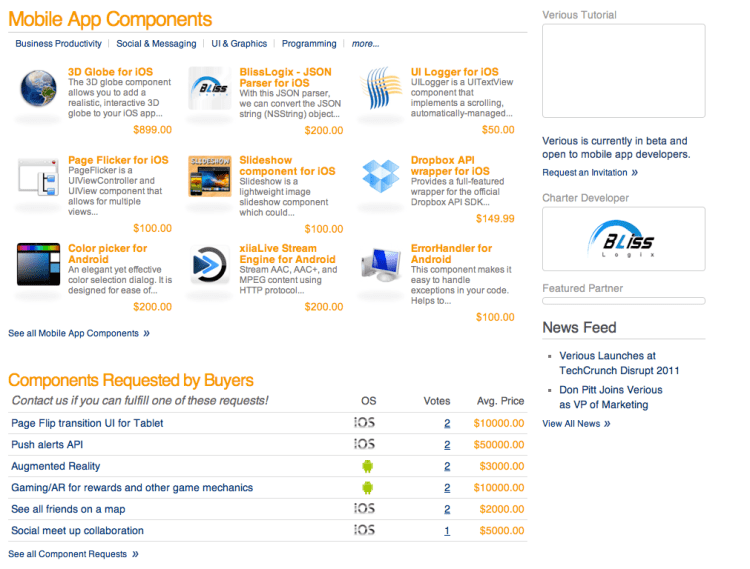Viewport: 750px width, 569px height.
Task: Click the Verious Tutorial video box
Action: (623, 71)
